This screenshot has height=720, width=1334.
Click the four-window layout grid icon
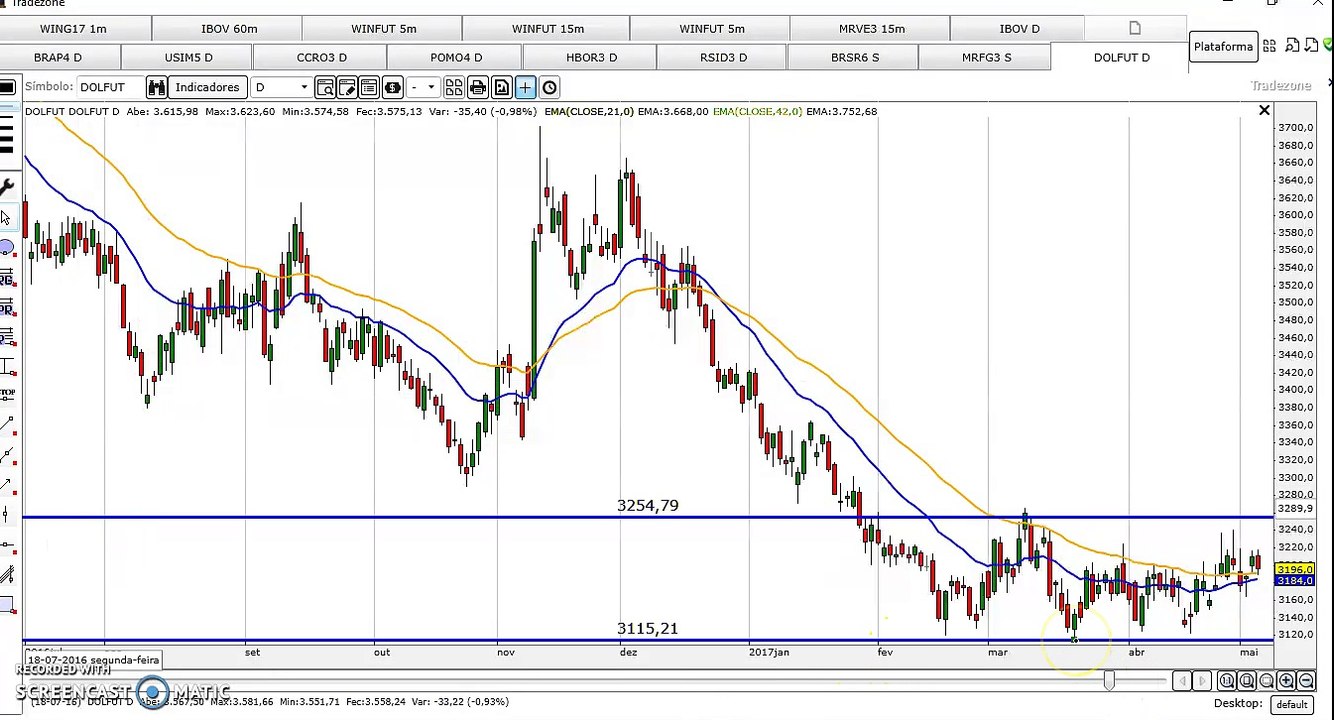click(x=454, y=87)
